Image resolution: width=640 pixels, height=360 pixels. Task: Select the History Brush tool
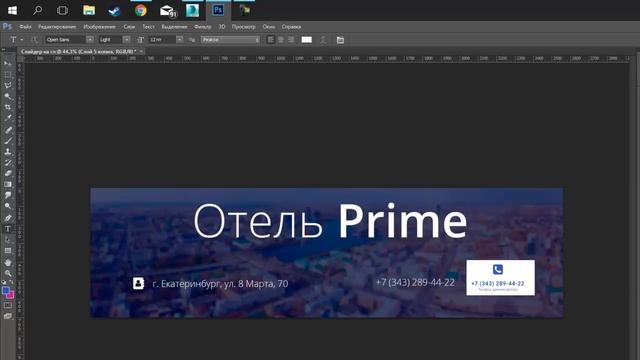click(8, 162)
